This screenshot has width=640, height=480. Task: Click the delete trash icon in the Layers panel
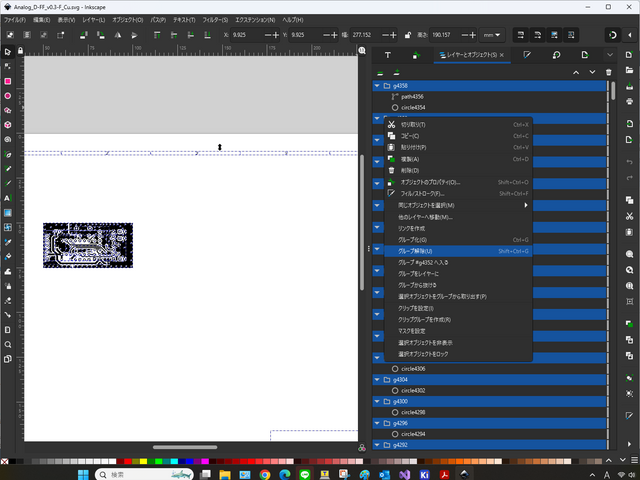(x=608, y=72)
